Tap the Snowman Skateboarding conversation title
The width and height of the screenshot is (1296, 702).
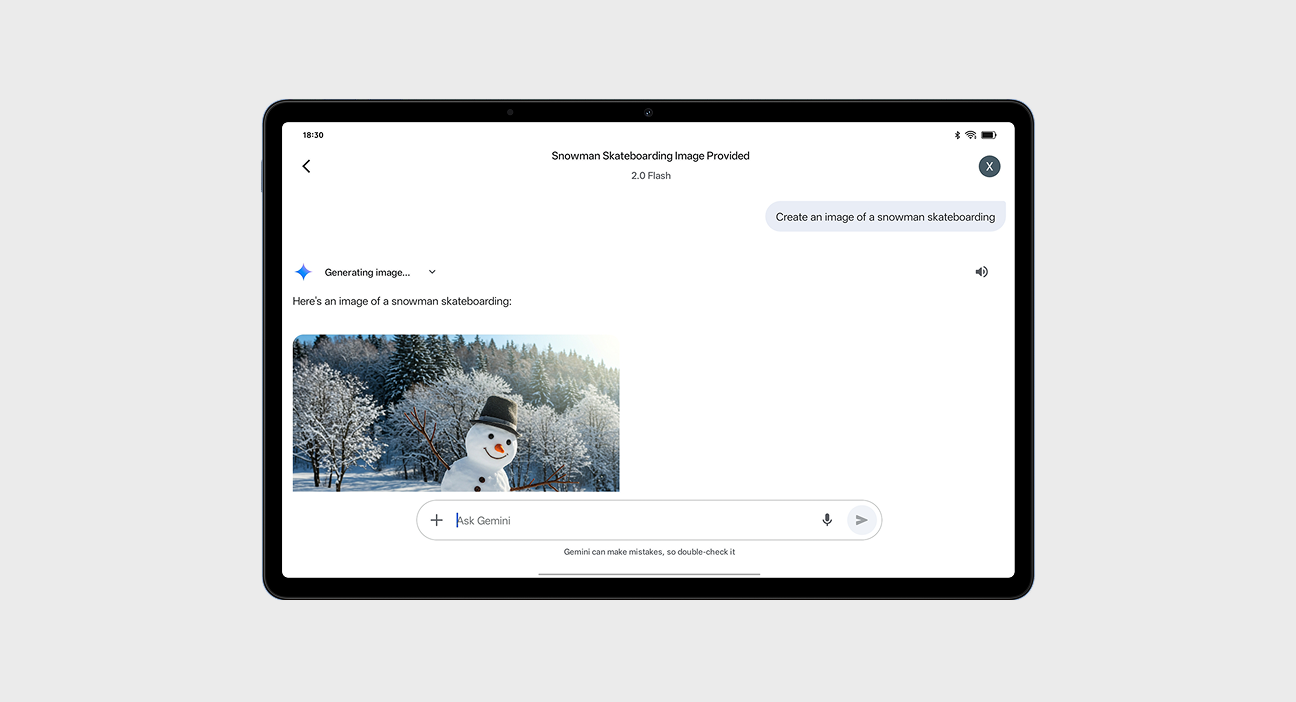(x=650, y=155)
